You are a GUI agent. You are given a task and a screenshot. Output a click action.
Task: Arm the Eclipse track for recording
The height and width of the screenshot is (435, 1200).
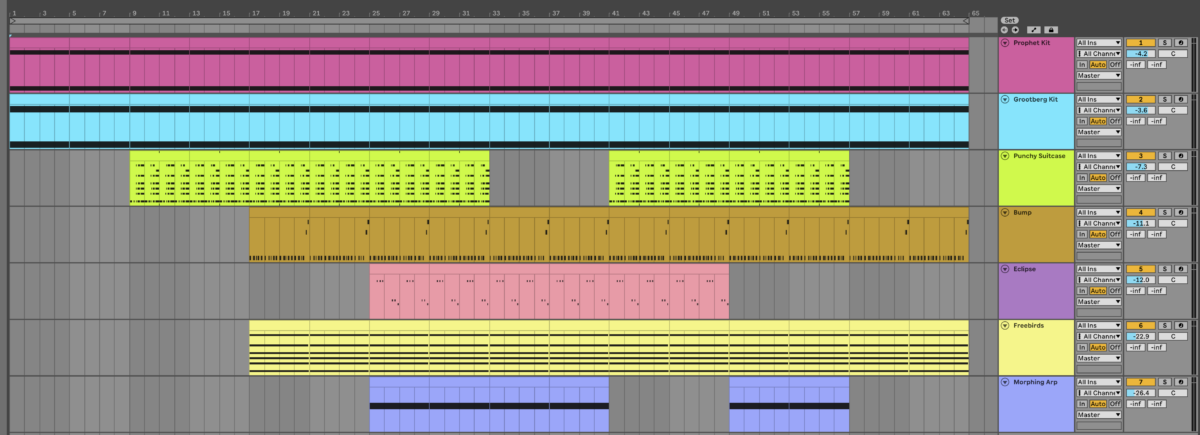pos(1181,269)
